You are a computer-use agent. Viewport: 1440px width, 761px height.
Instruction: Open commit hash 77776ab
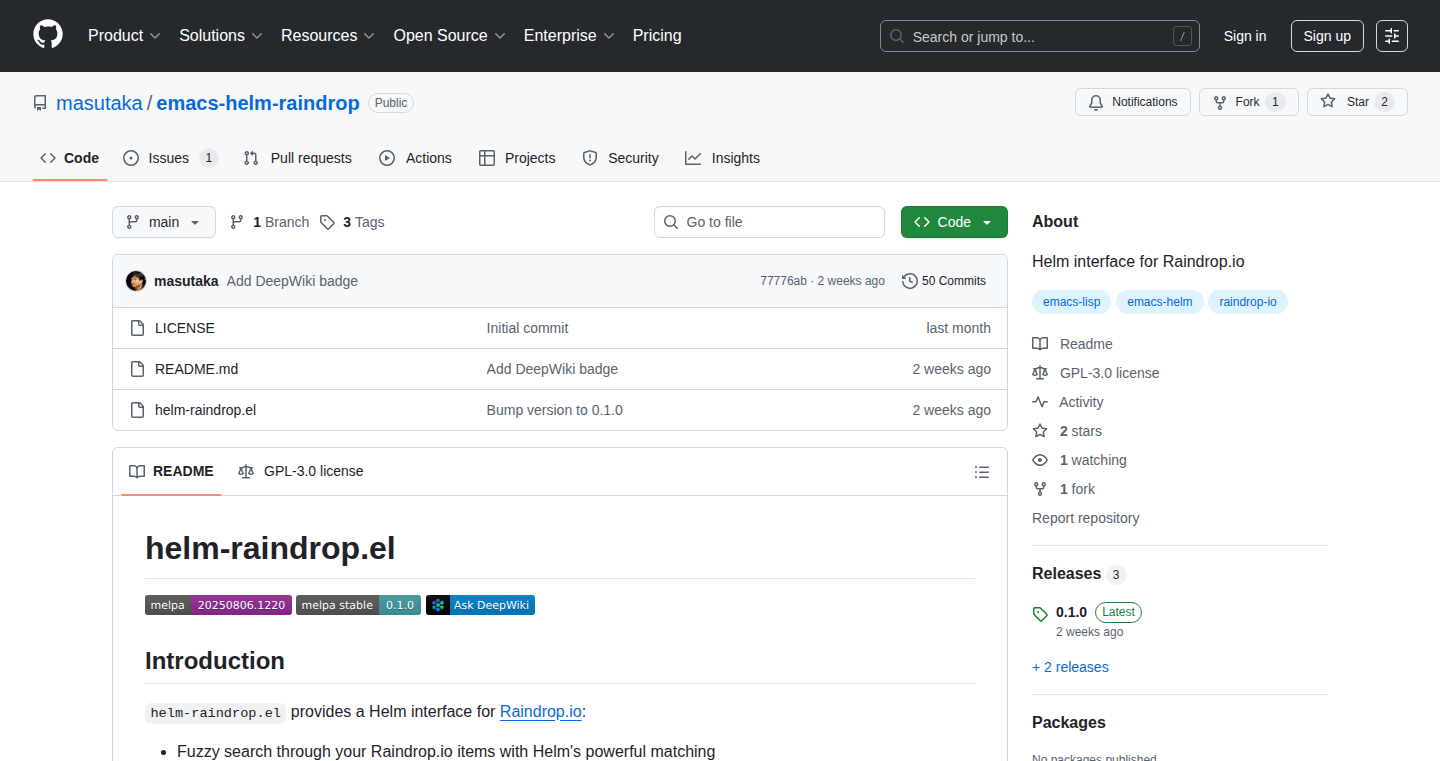tap(783, 281)
